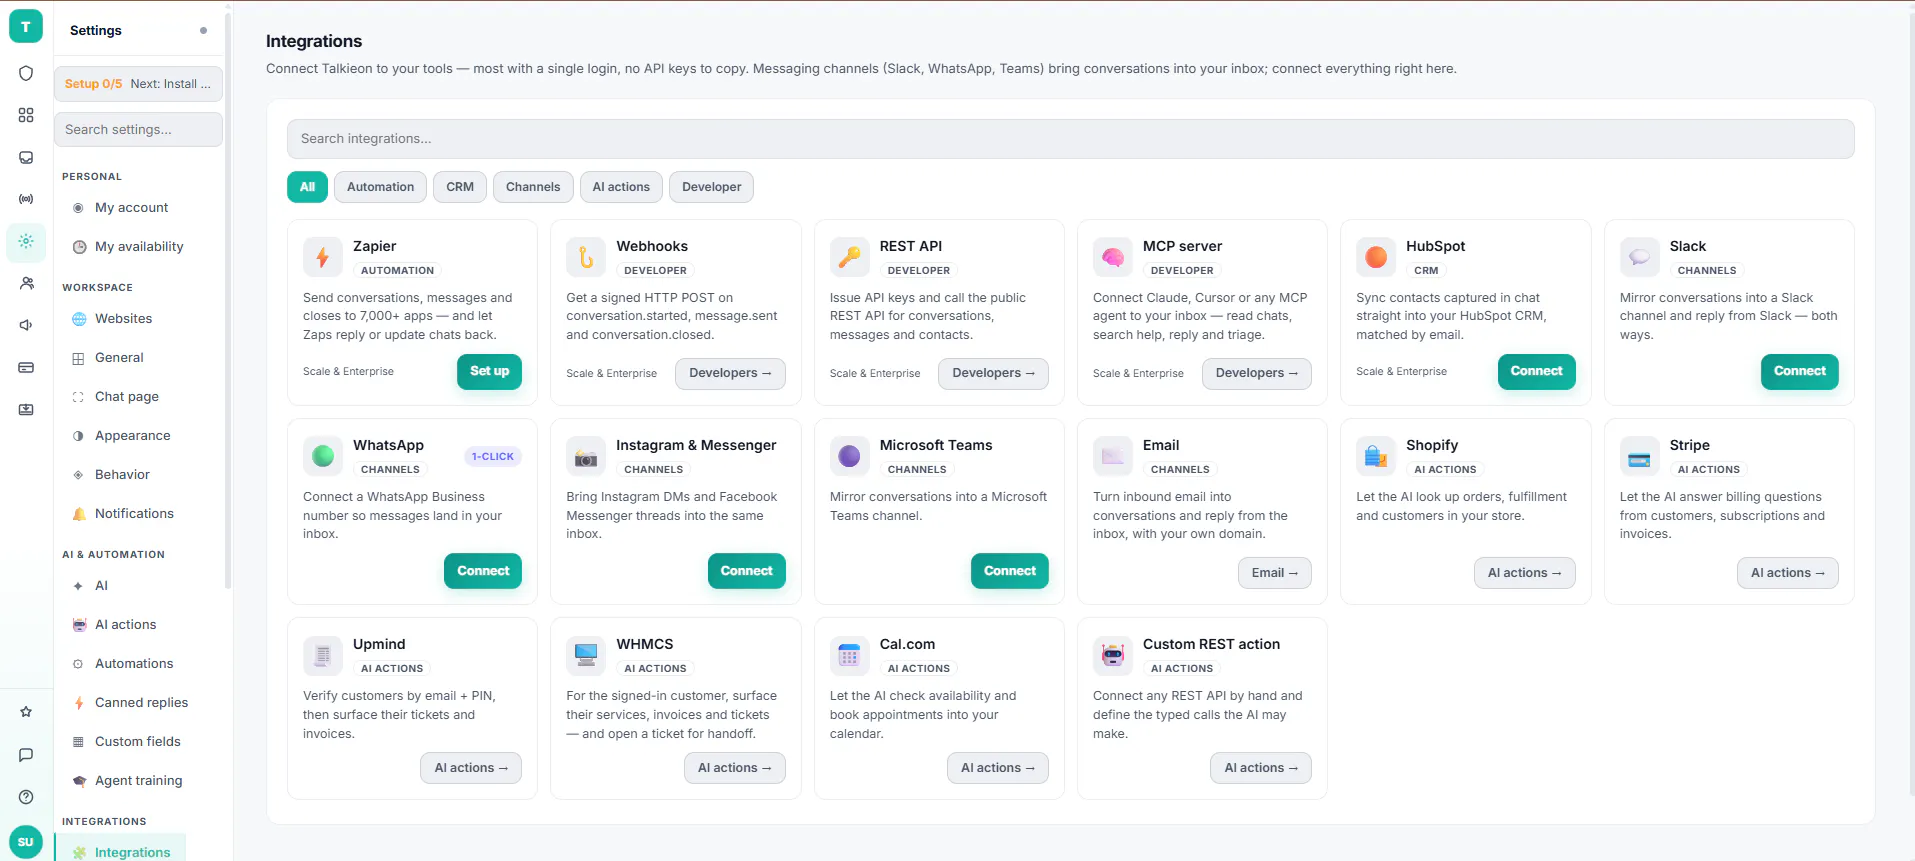
Task: Click the MCP server brain icon
Action: pos(1113,257)
